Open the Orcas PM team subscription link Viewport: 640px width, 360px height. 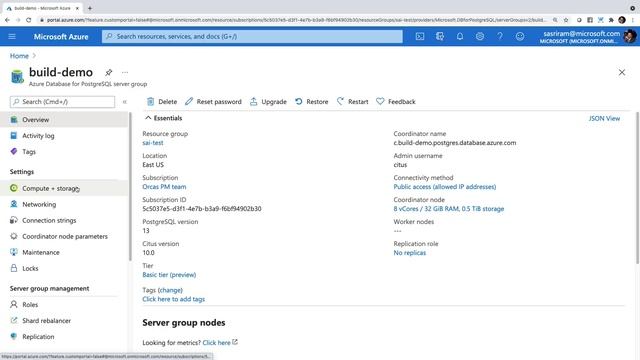click(164, 187)
